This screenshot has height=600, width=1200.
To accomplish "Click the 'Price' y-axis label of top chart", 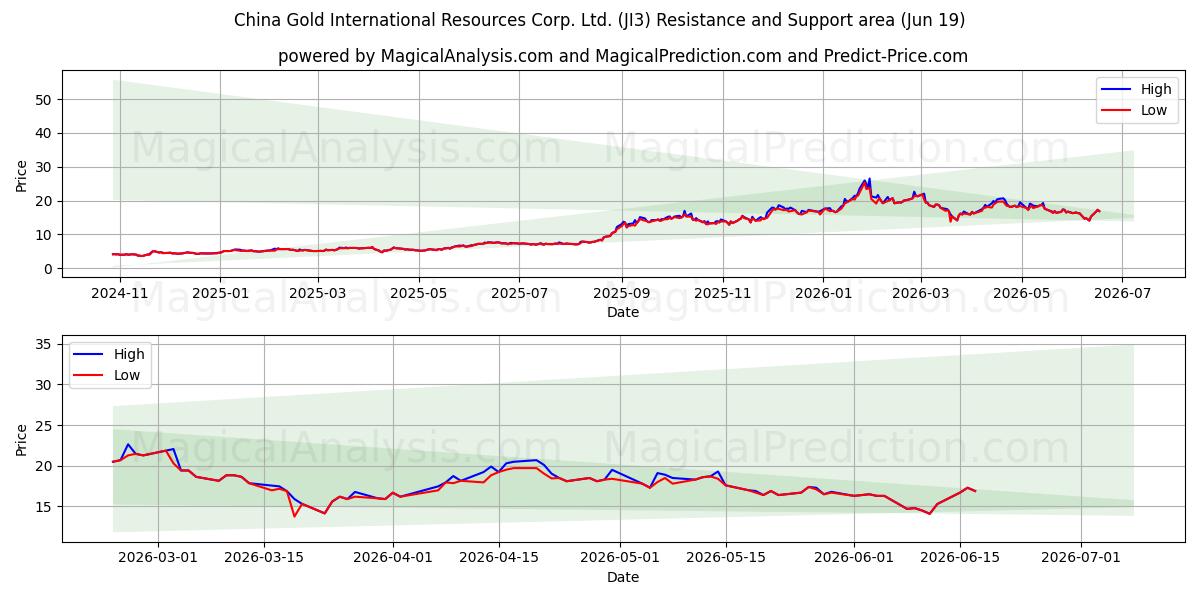I will click(x=22, y=175).
